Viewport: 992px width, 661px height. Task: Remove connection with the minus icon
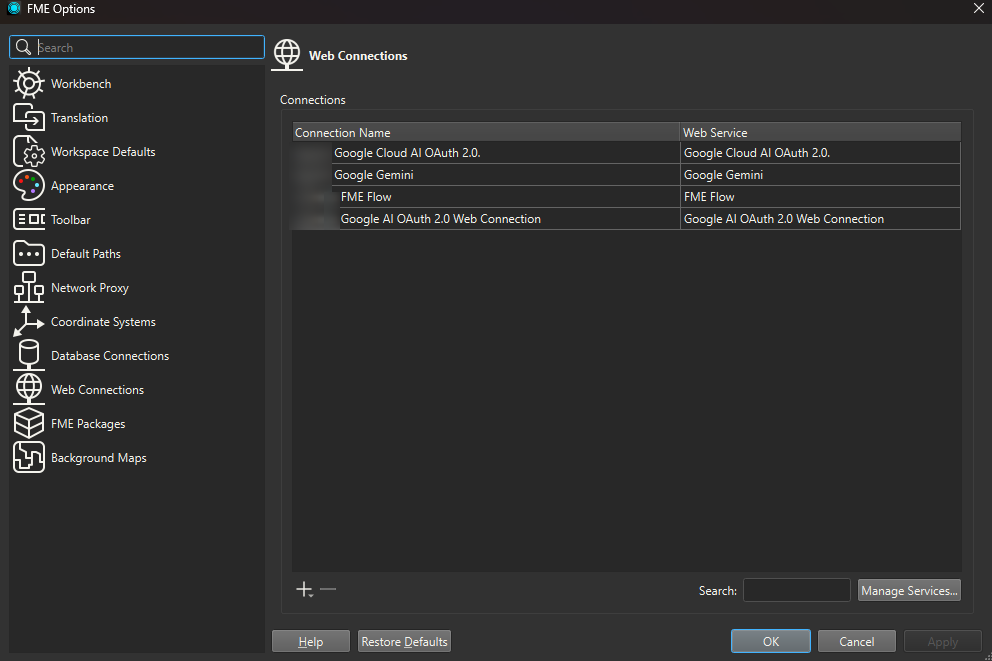coord(328,589)
